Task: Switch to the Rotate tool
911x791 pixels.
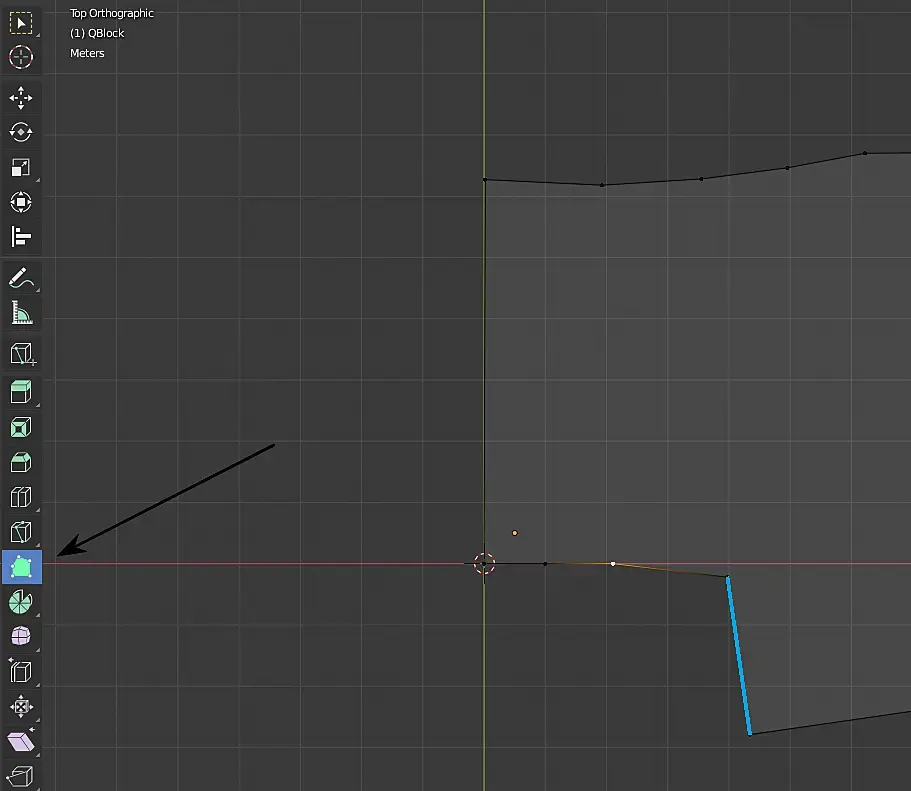Action: (21, 133)
